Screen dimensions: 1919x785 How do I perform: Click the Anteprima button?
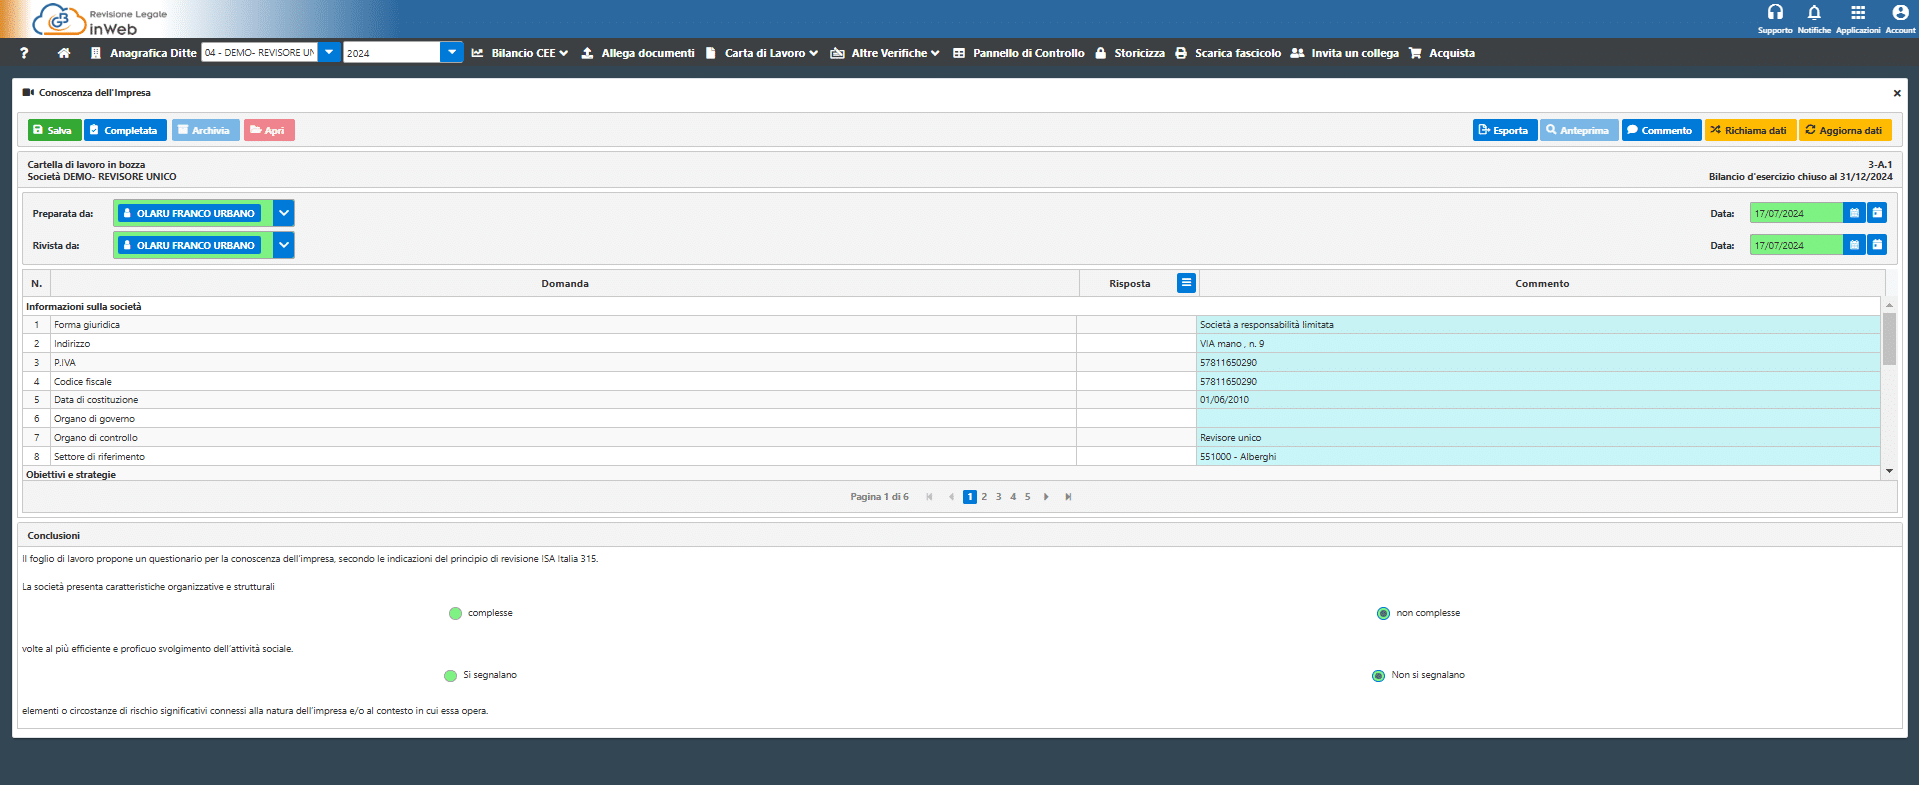1579,130
